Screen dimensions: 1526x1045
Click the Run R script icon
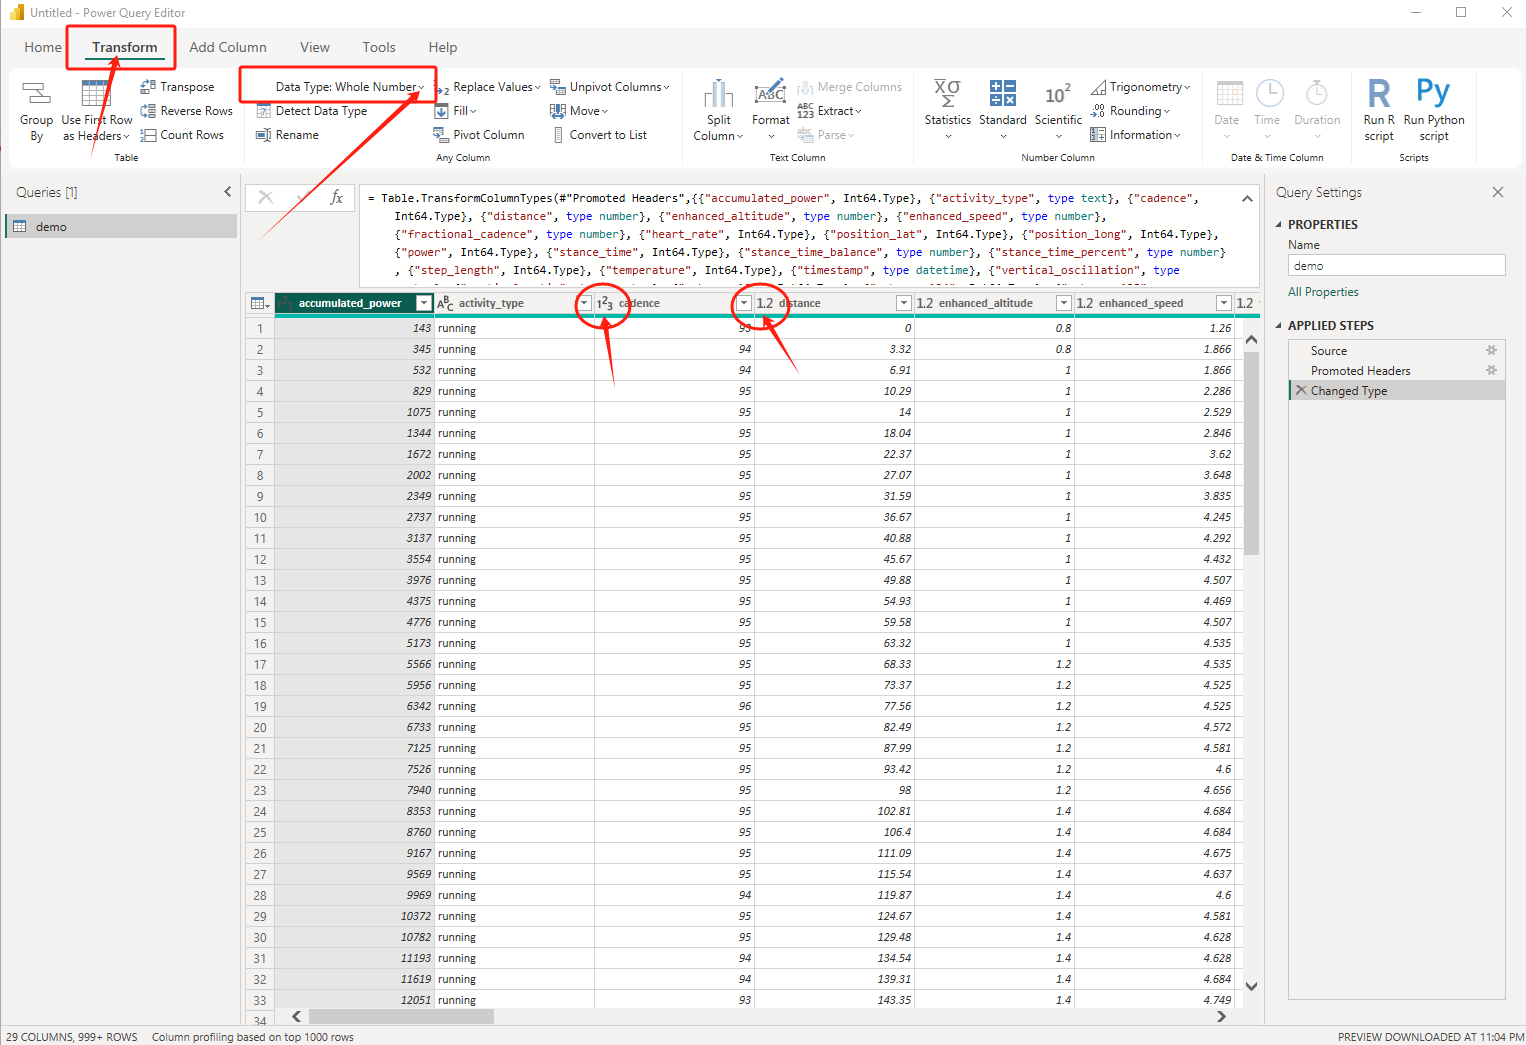pos(1379,93)
